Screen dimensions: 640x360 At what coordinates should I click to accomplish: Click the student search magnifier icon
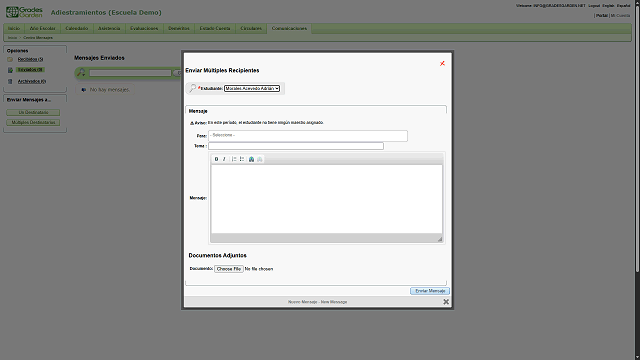192,88
